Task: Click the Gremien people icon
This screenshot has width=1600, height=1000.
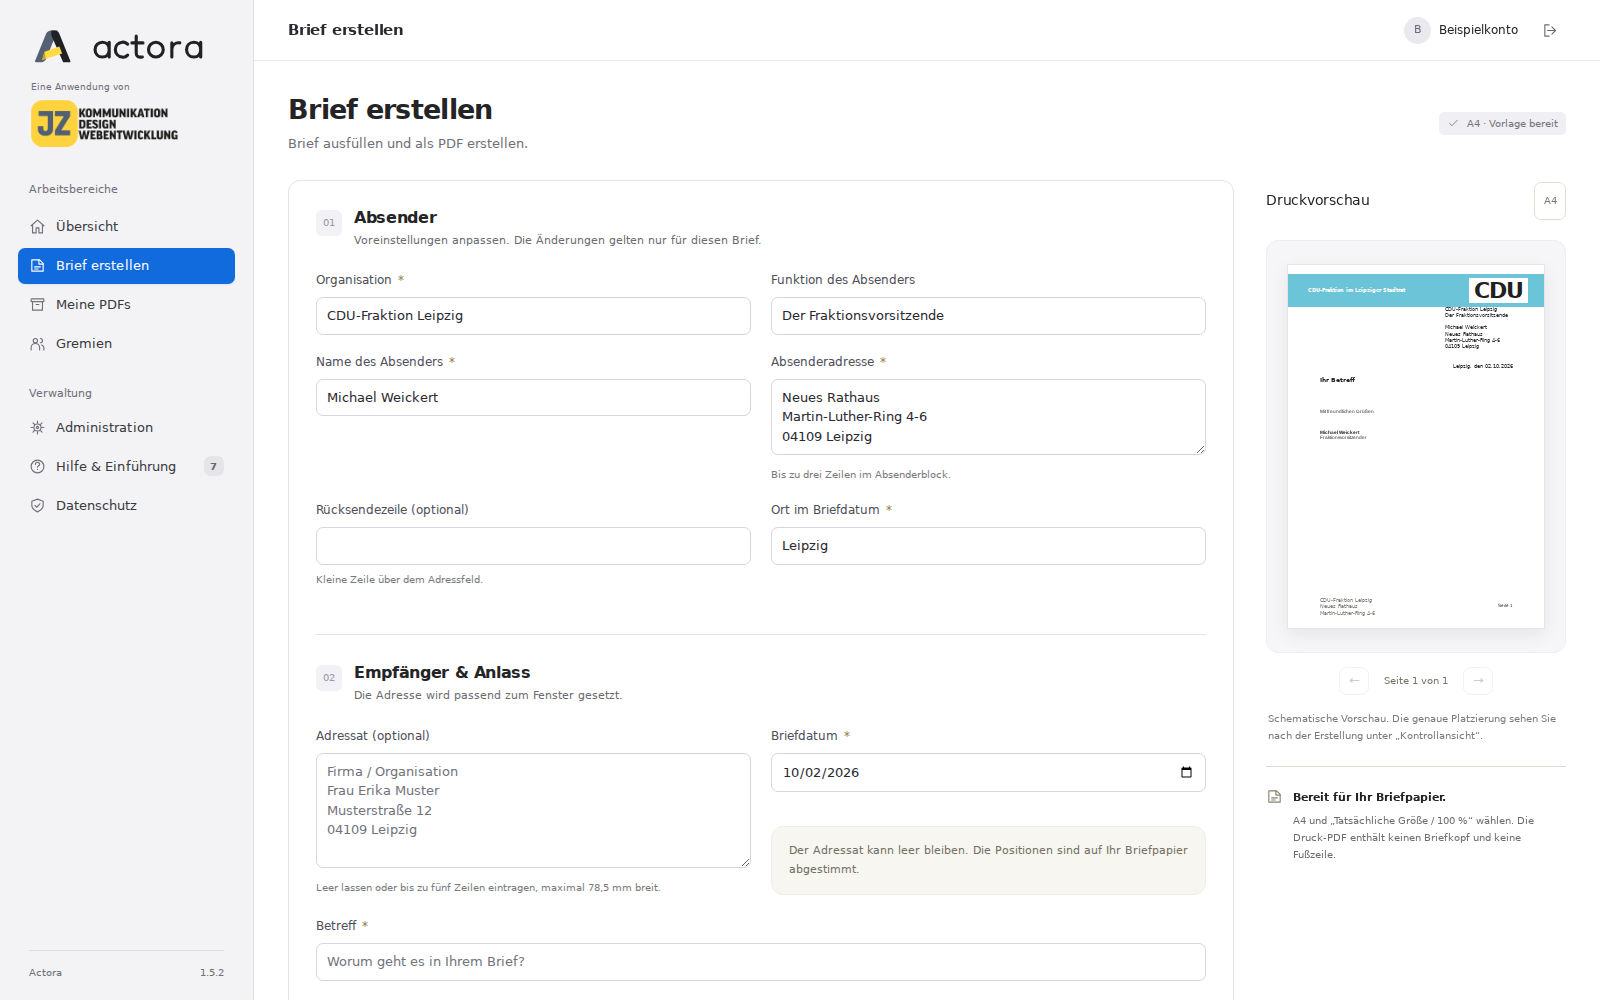Action: pyautogui.click(x=37, y=344)
